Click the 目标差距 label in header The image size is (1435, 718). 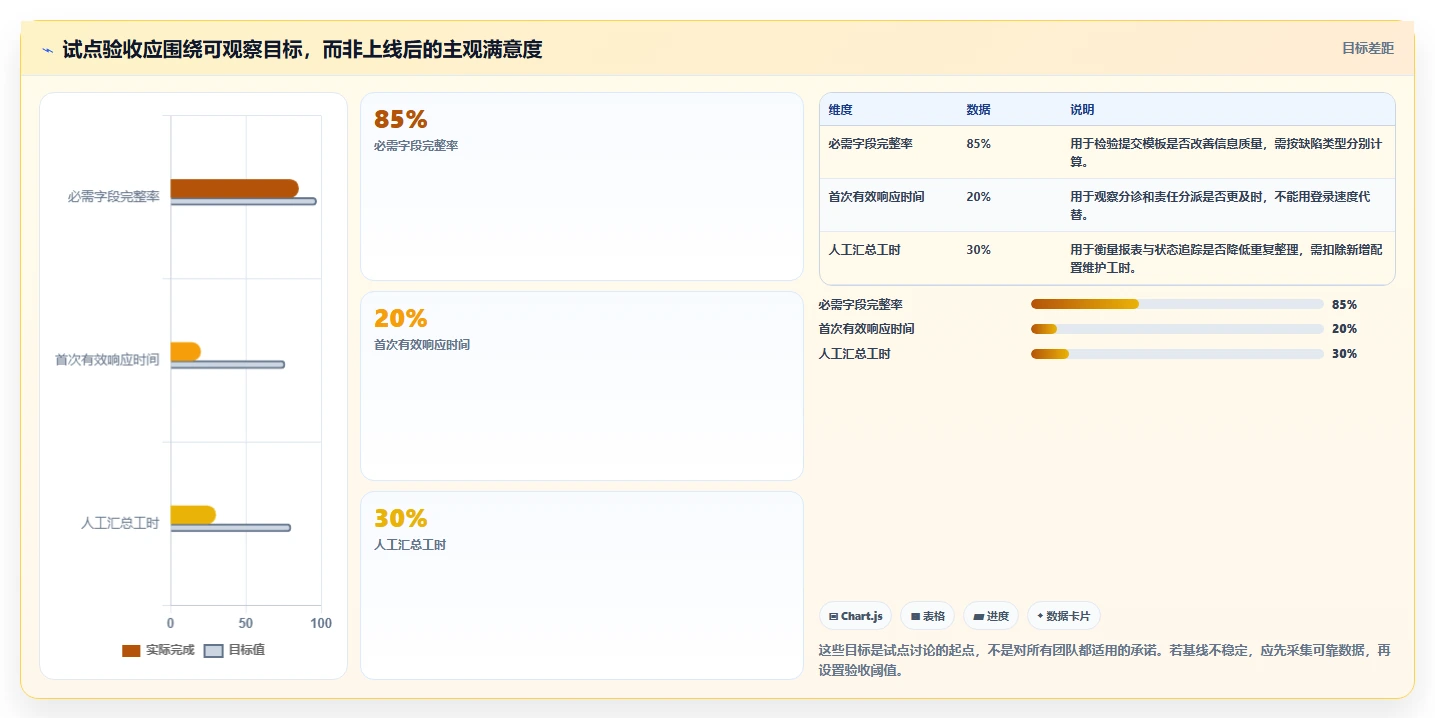click(x=1367, y=48)
